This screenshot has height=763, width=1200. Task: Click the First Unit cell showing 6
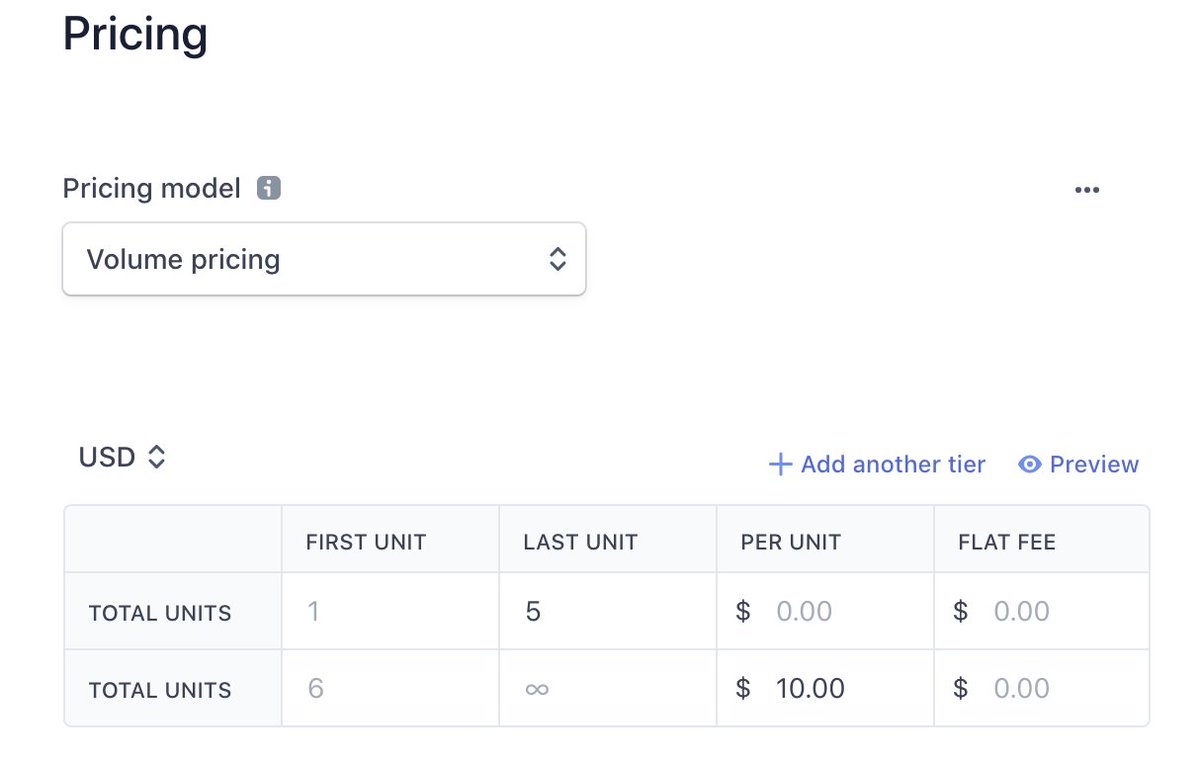click(x=390, y=688)
